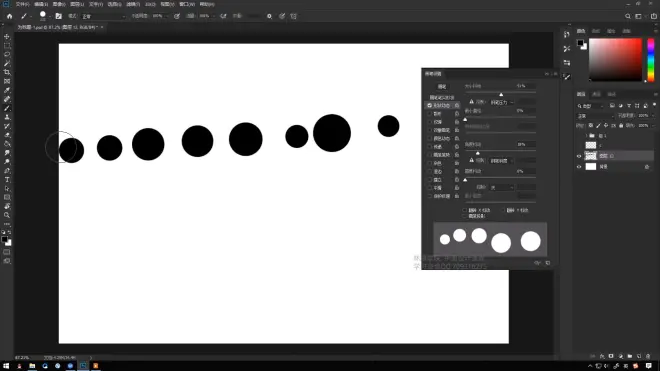Enable Dual Brush checkbox in brush settings
This screenshot has height=371, width=660.
coord(429,130)
